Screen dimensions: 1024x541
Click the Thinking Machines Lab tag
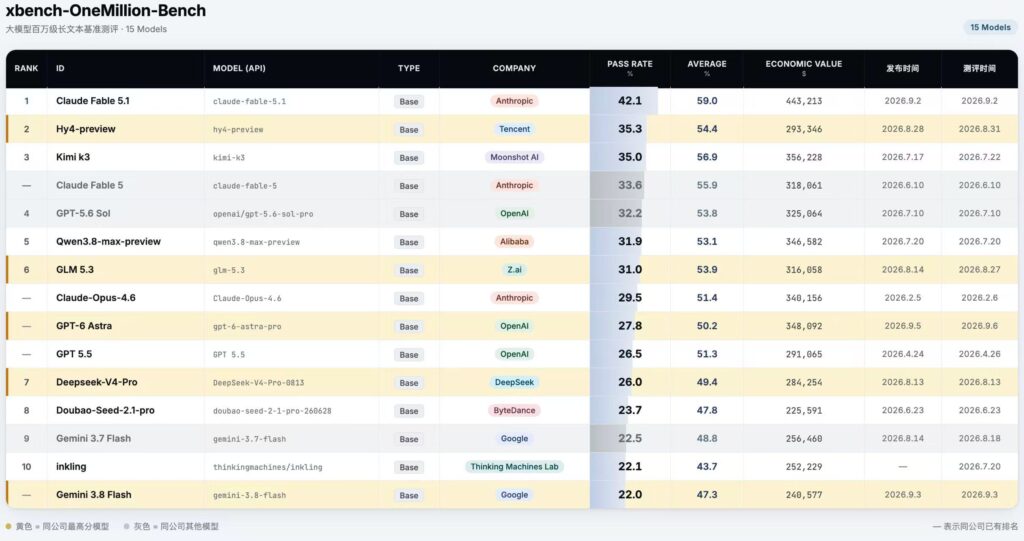pos(514,467)
